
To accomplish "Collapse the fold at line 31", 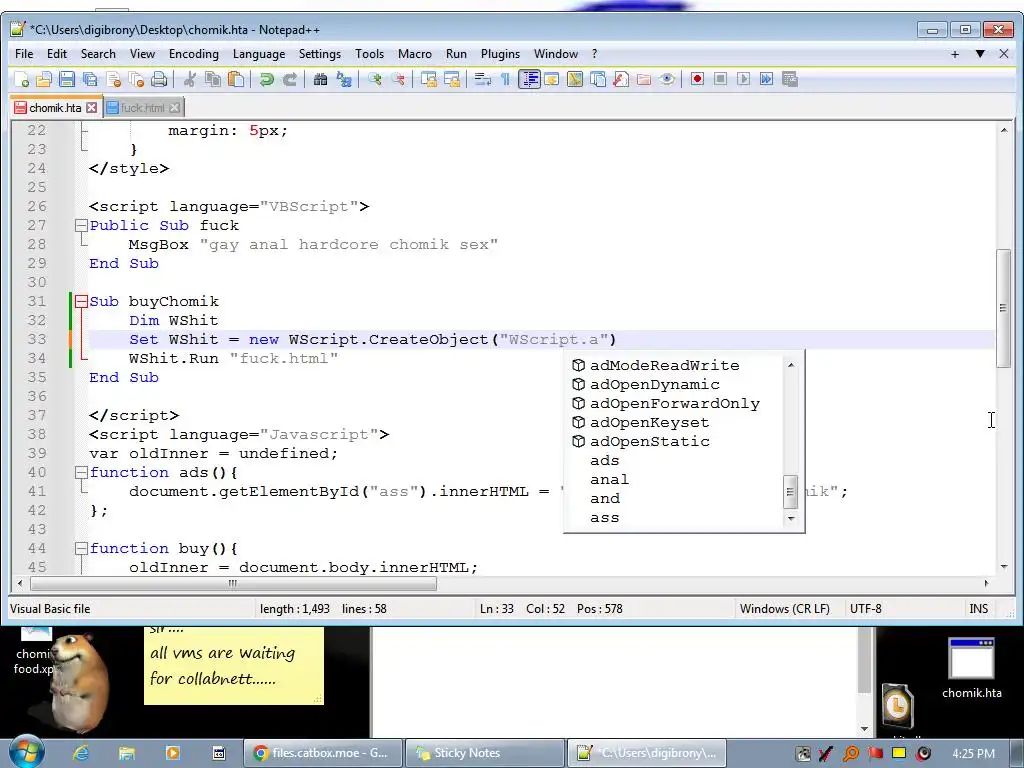I will (81, 302).
